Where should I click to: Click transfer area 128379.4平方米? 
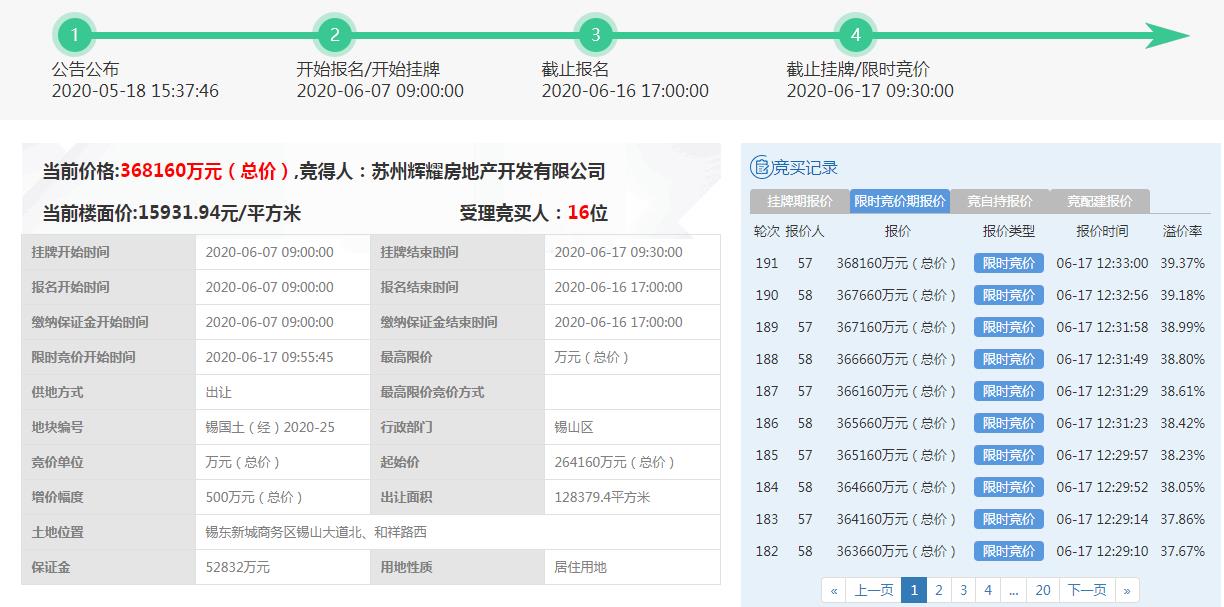602,497
